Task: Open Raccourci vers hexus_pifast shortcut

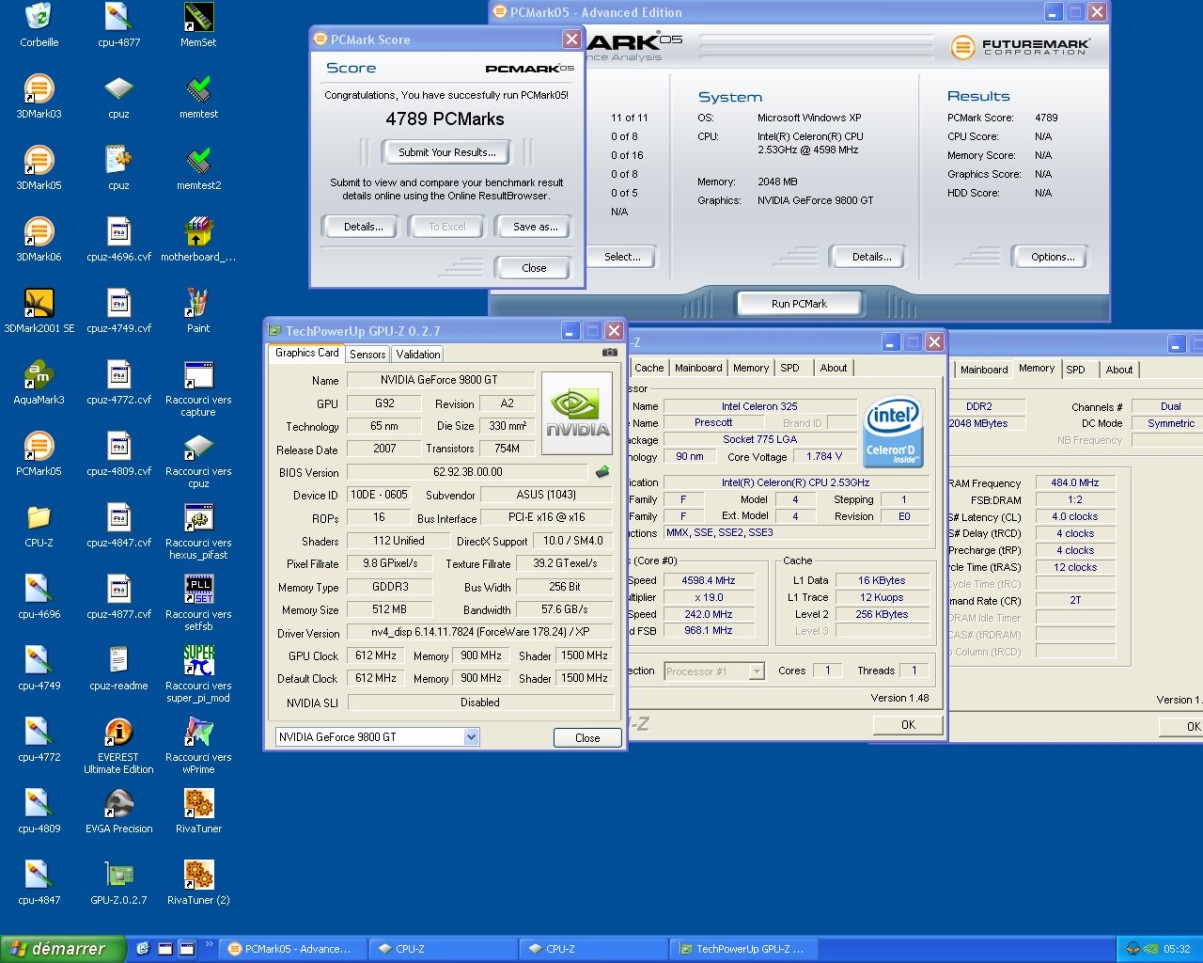Action: coord(198,518)
